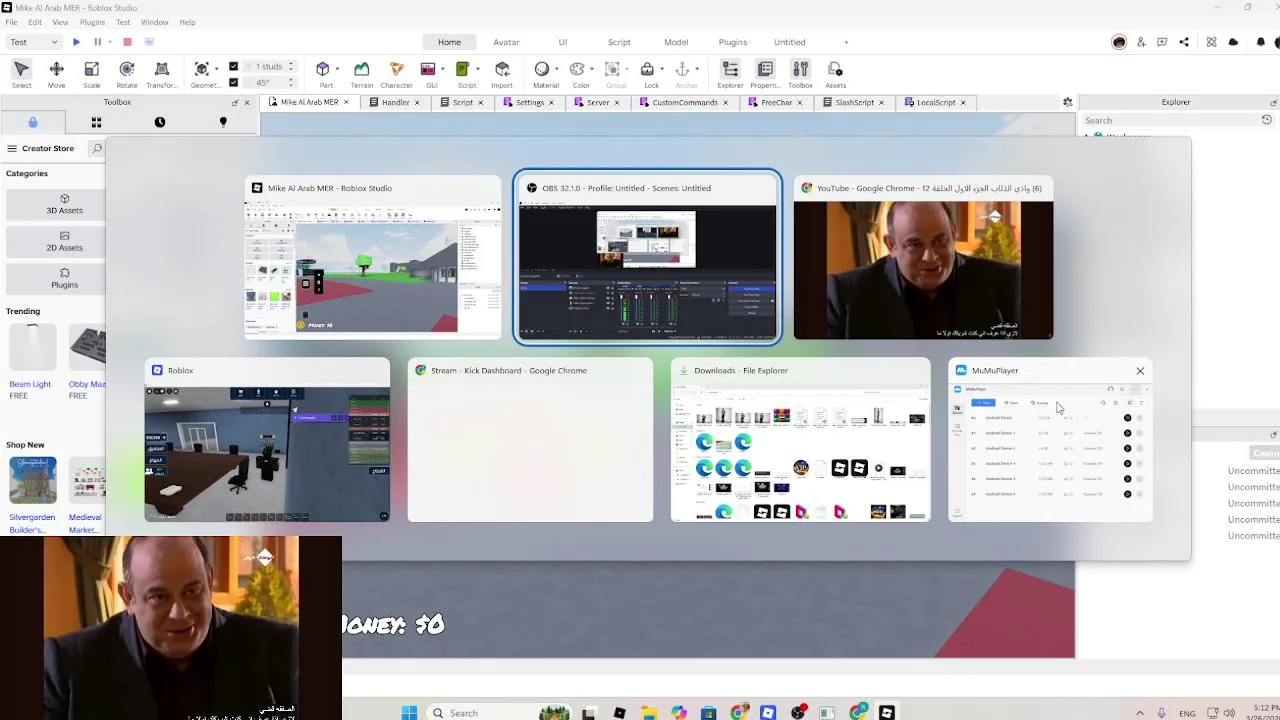Open the viewport settings gear icon
This screenshot has width=1280, height=720.
point(1067,102)
